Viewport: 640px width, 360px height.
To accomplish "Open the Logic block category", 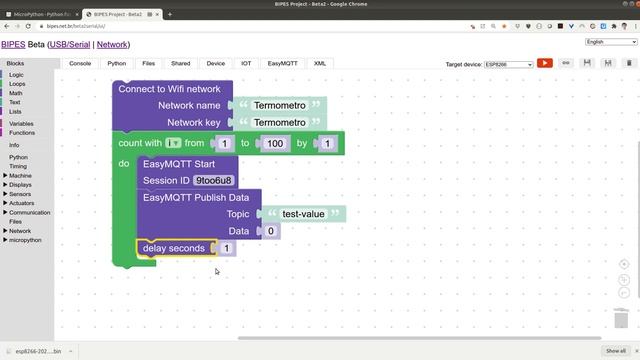I will click(x=16, y=75).
